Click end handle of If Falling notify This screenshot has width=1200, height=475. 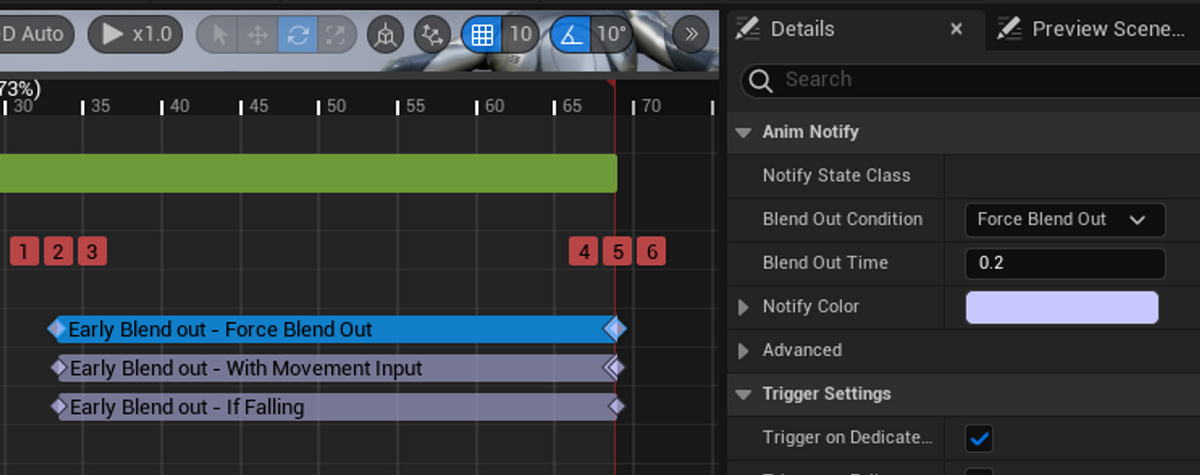(615, 407)
